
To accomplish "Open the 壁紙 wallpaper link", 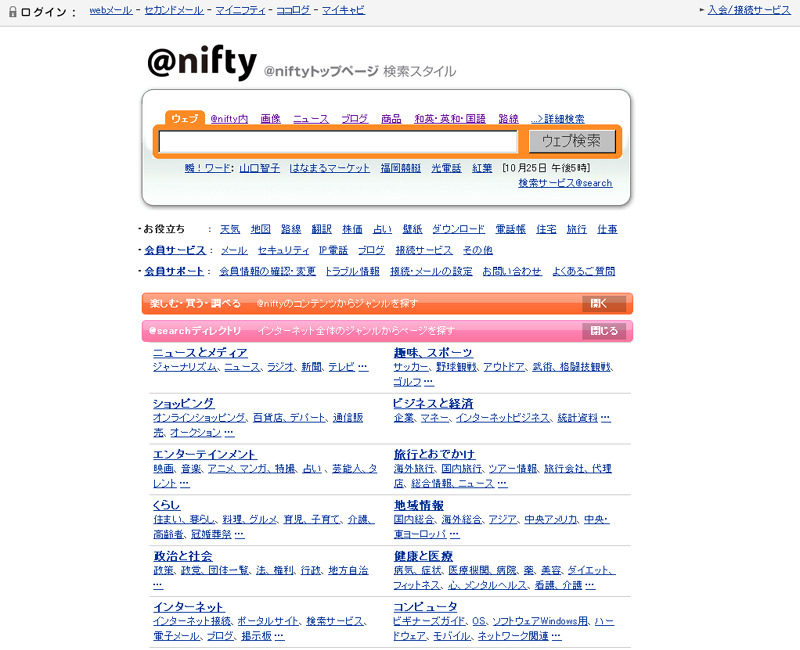I will [412, 229].
